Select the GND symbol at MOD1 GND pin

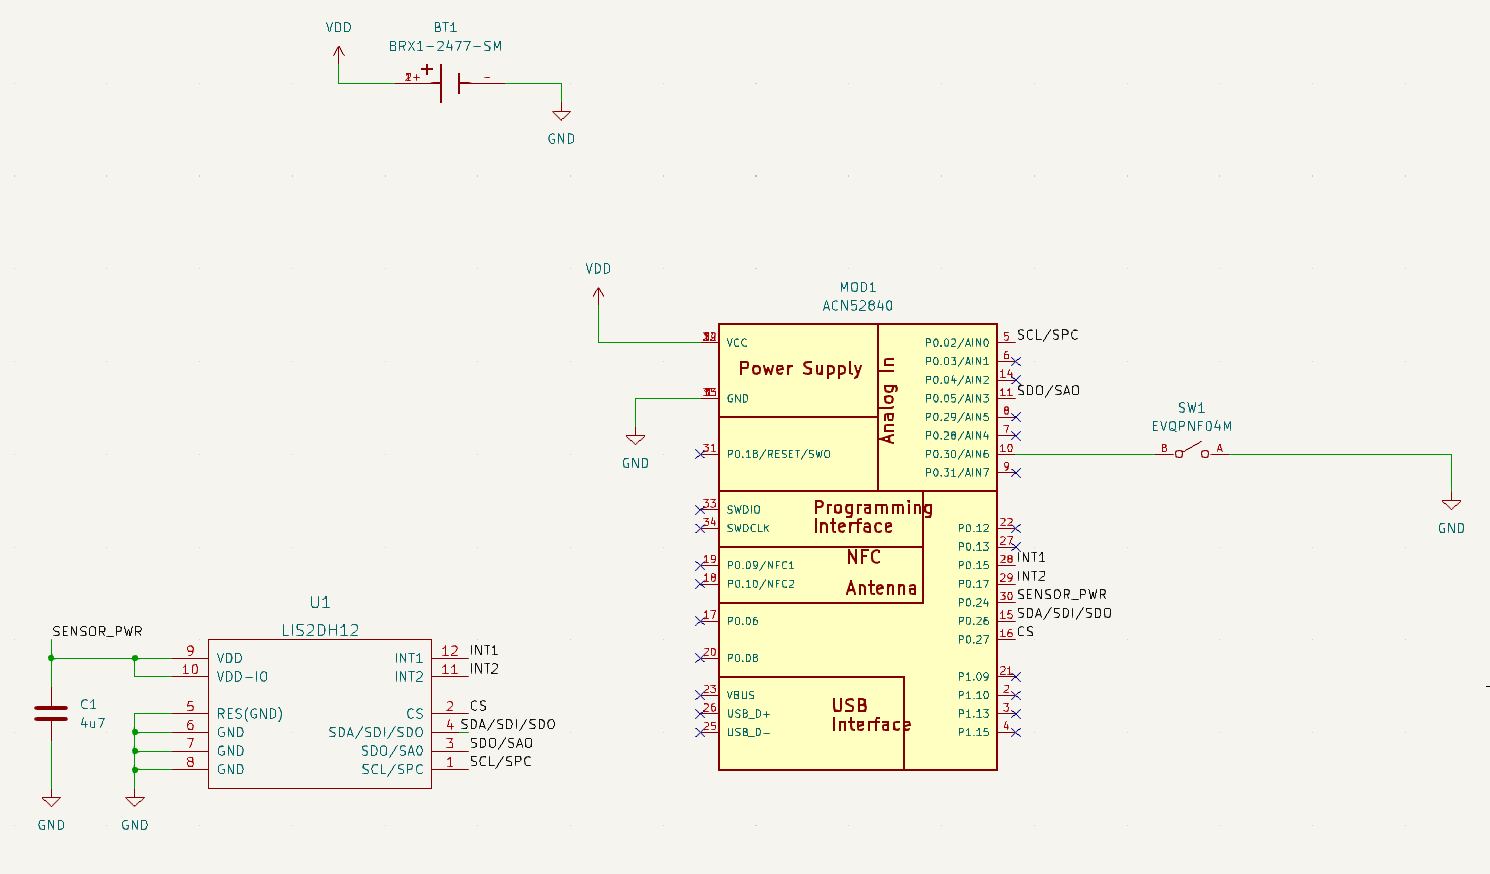pyautogui.click(x=635, y=441)
